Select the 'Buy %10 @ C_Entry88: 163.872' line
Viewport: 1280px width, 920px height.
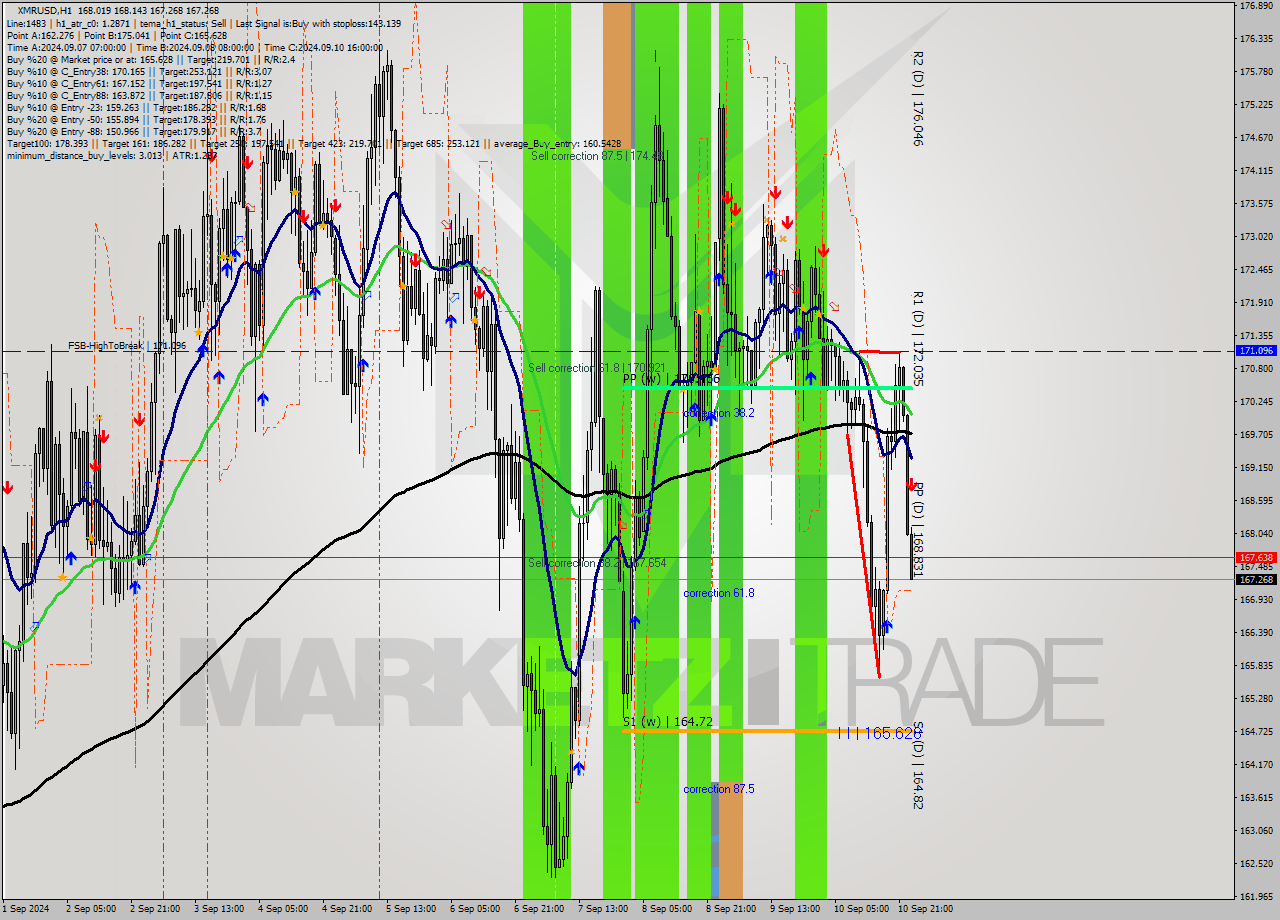tap(139, 95)
